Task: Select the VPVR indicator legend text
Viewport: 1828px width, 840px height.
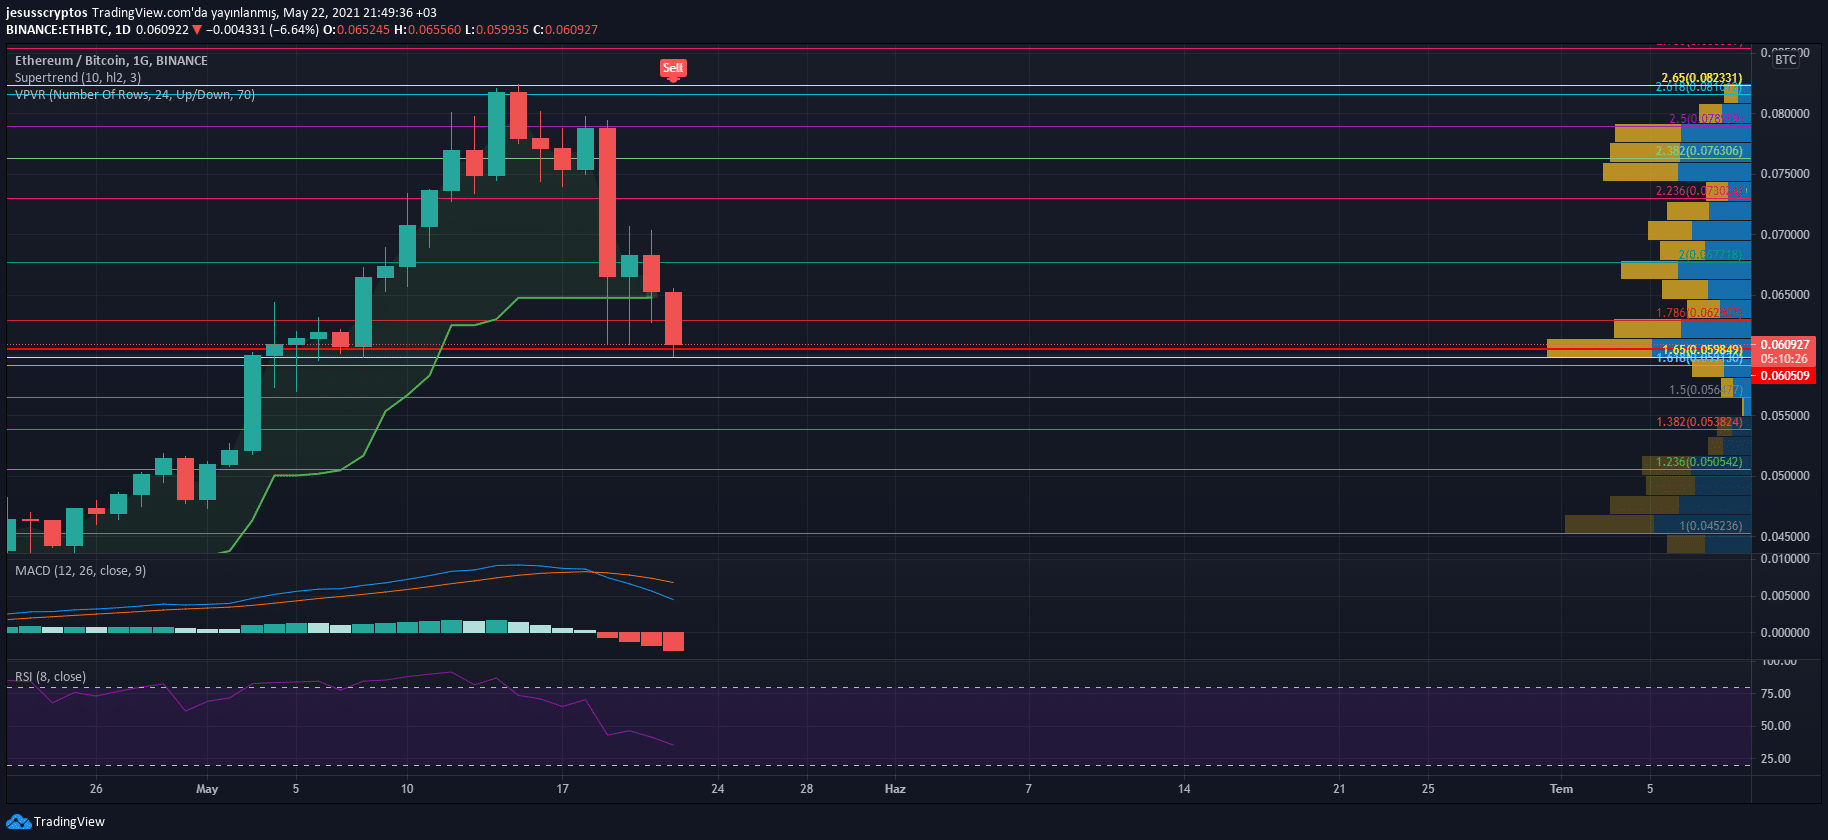Action: 135,95
